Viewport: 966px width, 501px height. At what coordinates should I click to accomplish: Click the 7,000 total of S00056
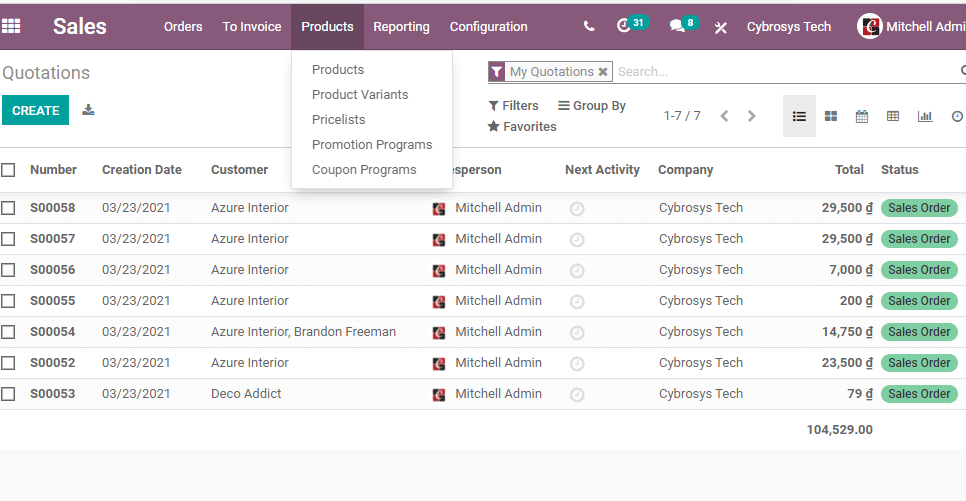[851, 270]
